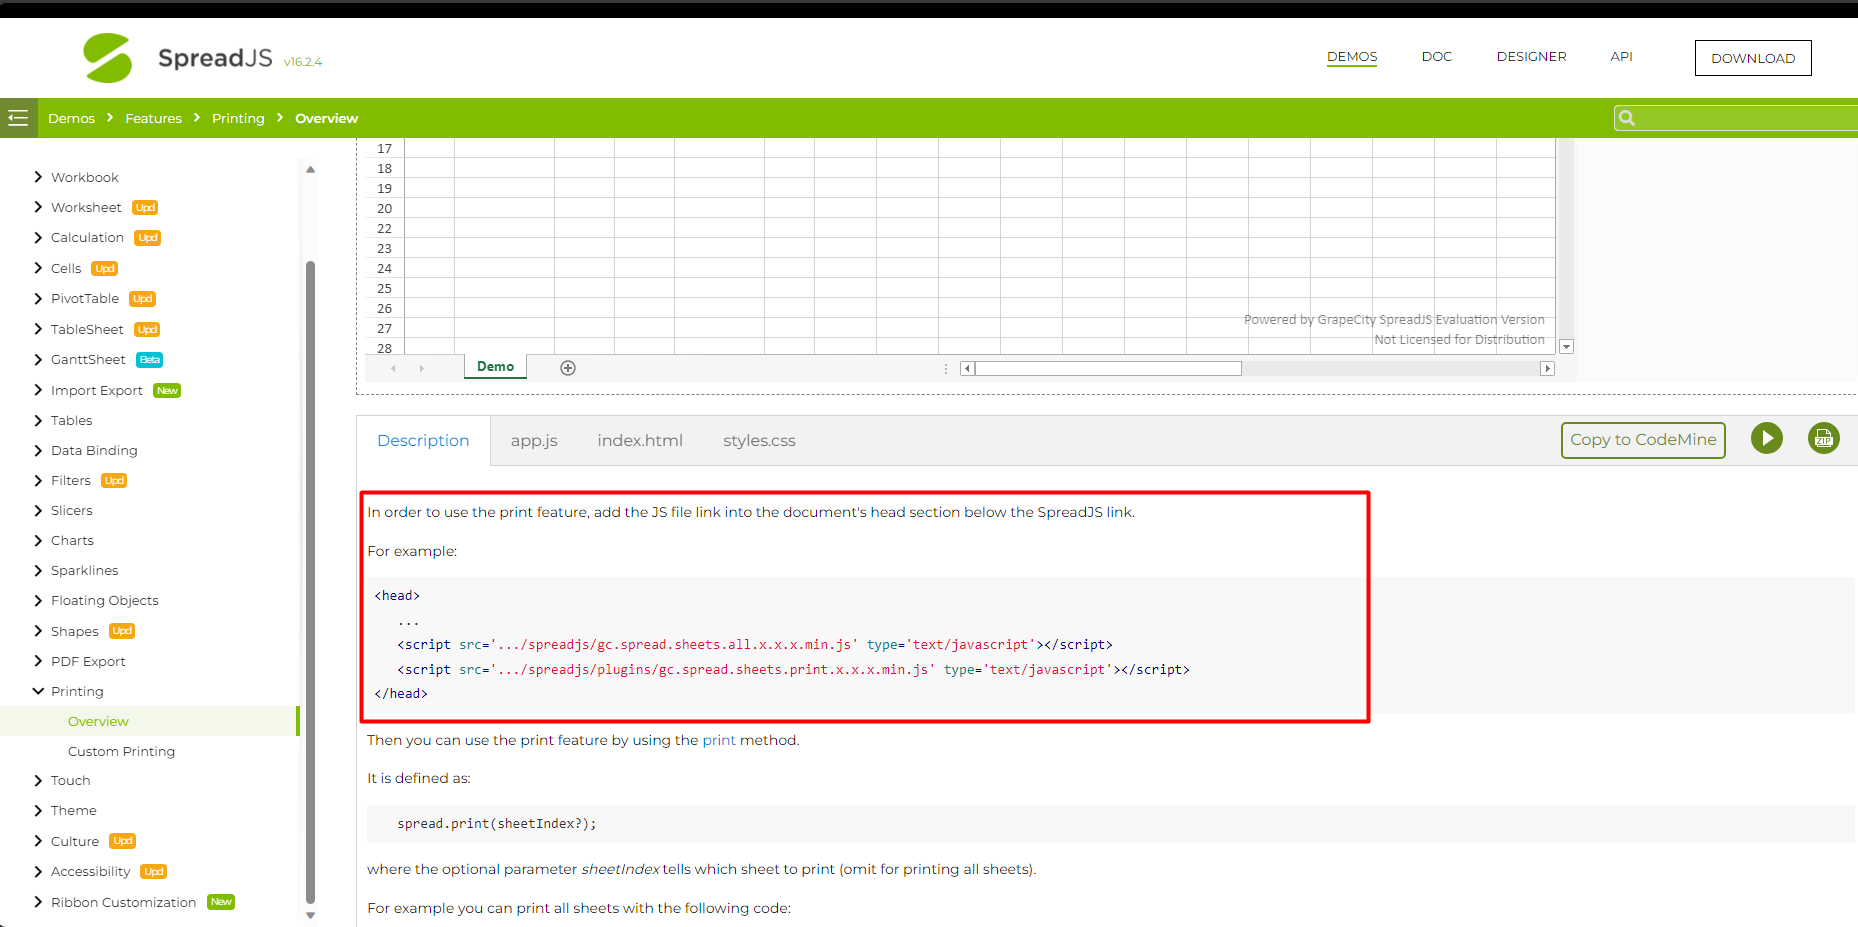Expand the Workbook tree section
The width and height of the screenshot is (1858, 927).
(38, 177)
